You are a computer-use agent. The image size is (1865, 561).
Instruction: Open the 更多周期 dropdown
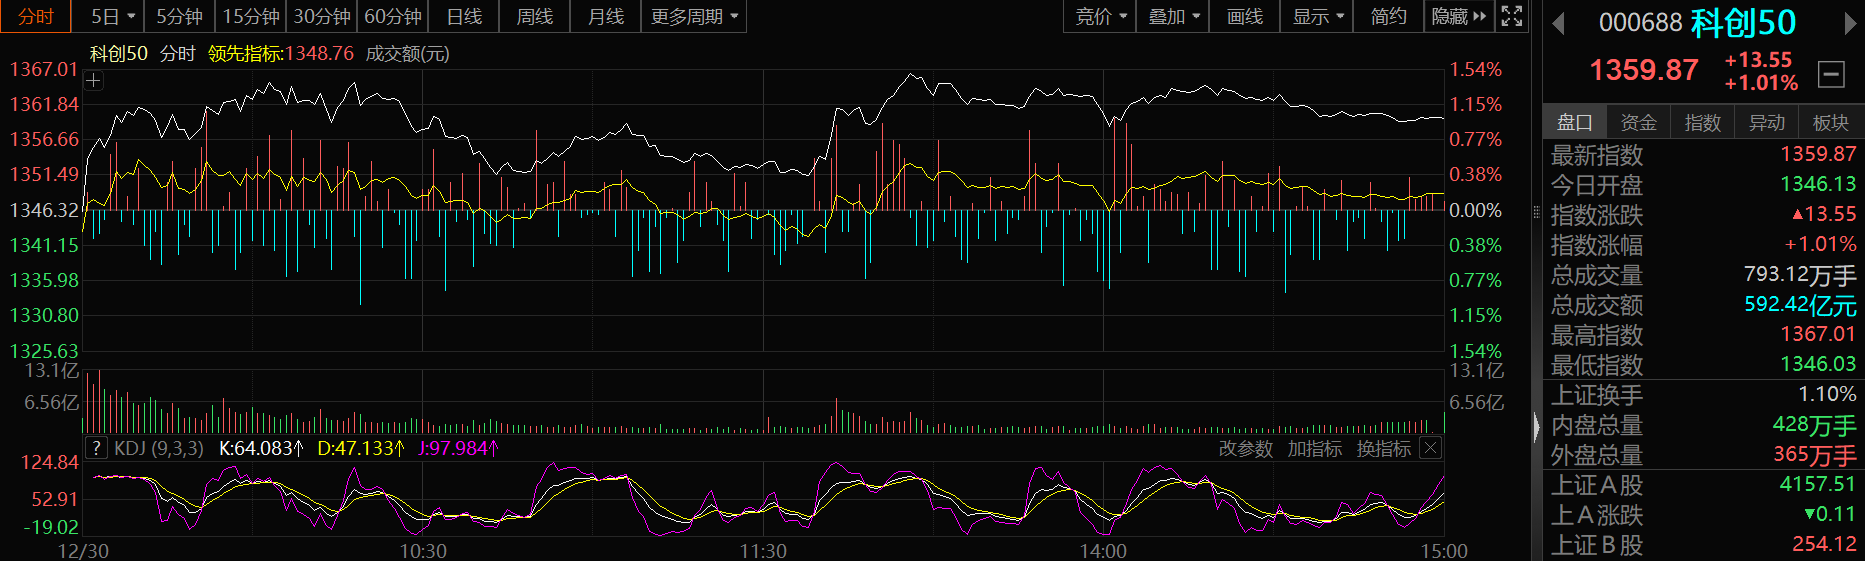(x=693, y=16)
